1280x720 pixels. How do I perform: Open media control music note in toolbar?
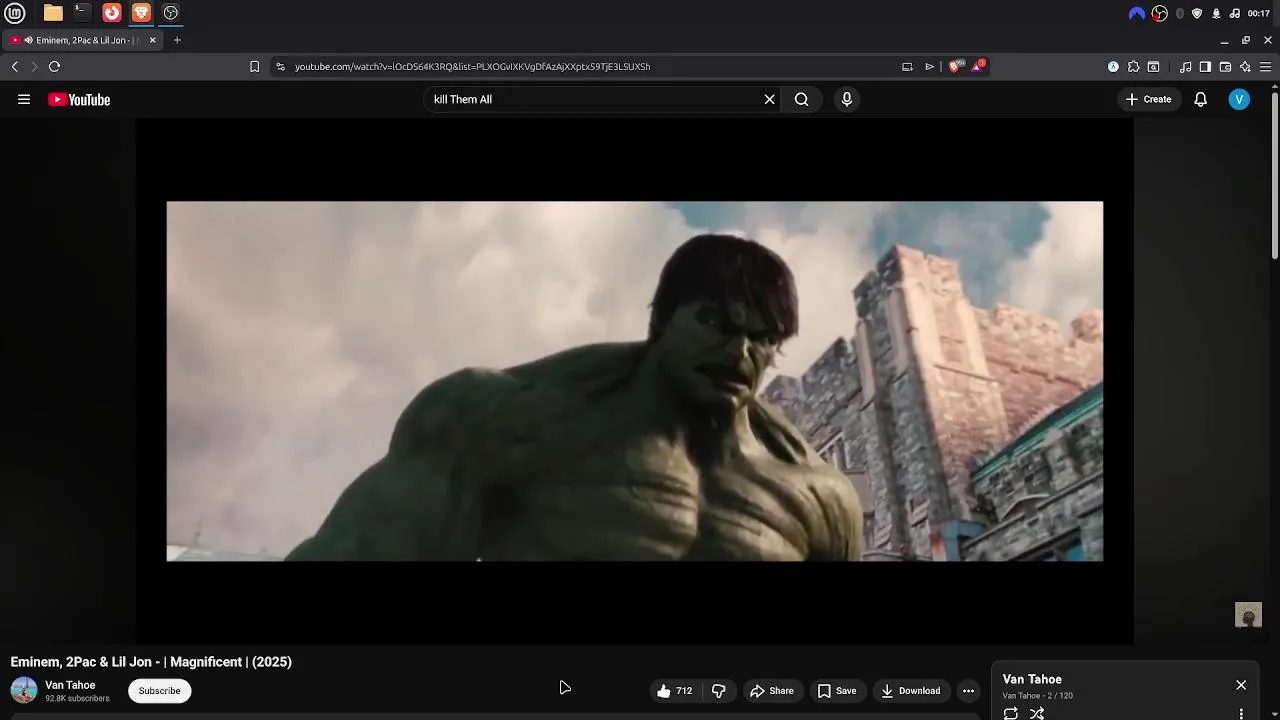click(1186, 67)
